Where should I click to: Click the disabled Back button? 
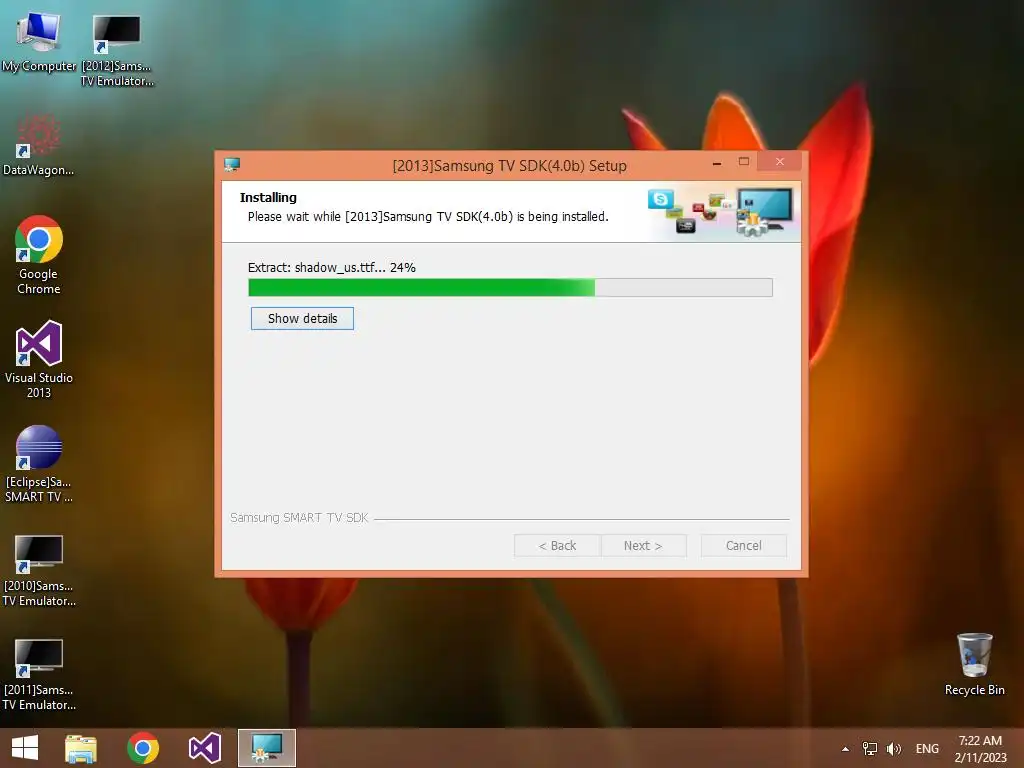coord(557,545)
